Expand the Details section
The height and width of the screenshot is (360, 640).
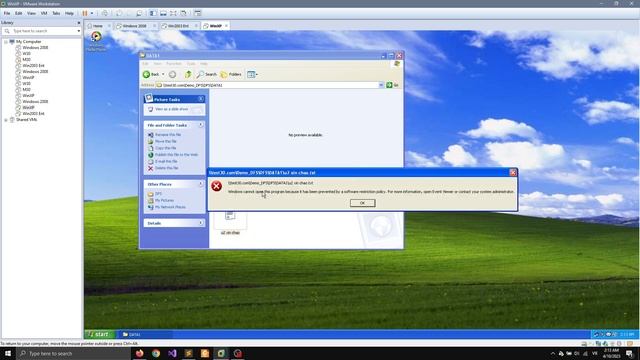click(201, 223)
